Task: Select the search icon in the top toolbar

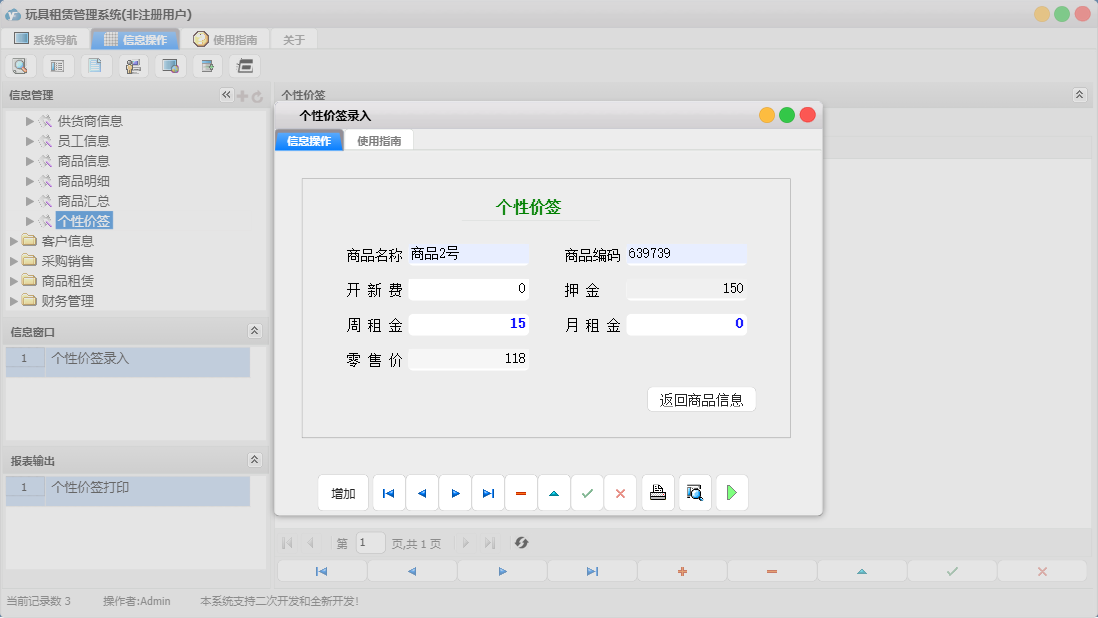Action: (x=20, y=65)
